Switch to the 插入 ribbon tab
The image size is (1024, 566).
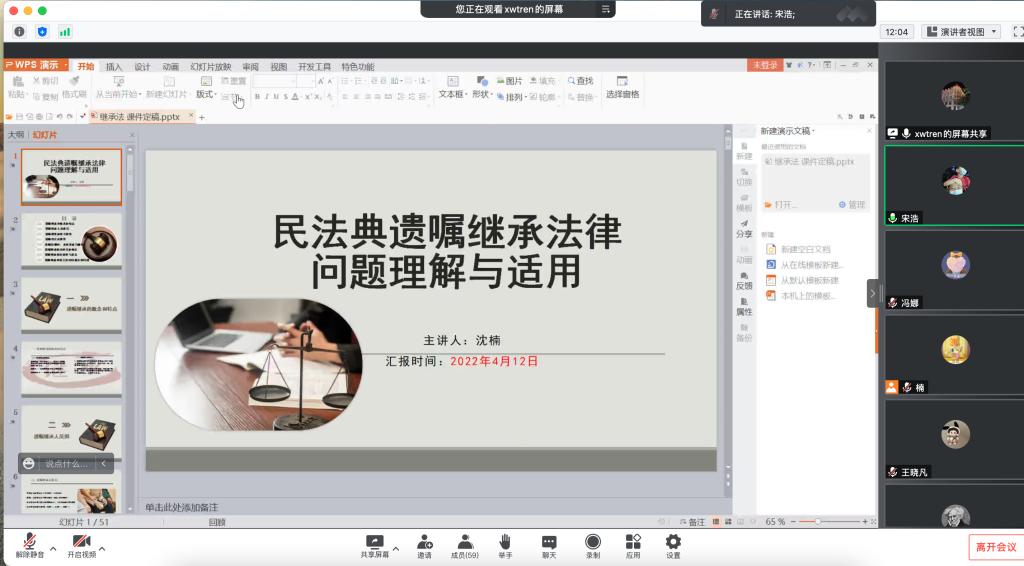(x=114, y=67)
